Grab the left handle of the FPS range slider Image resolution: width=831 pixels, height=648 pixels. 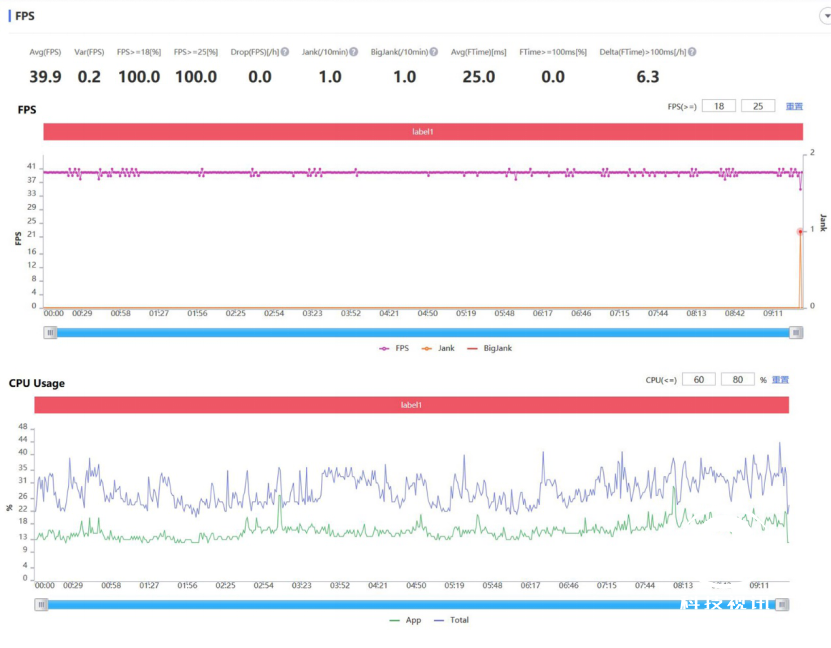point(50,333)
